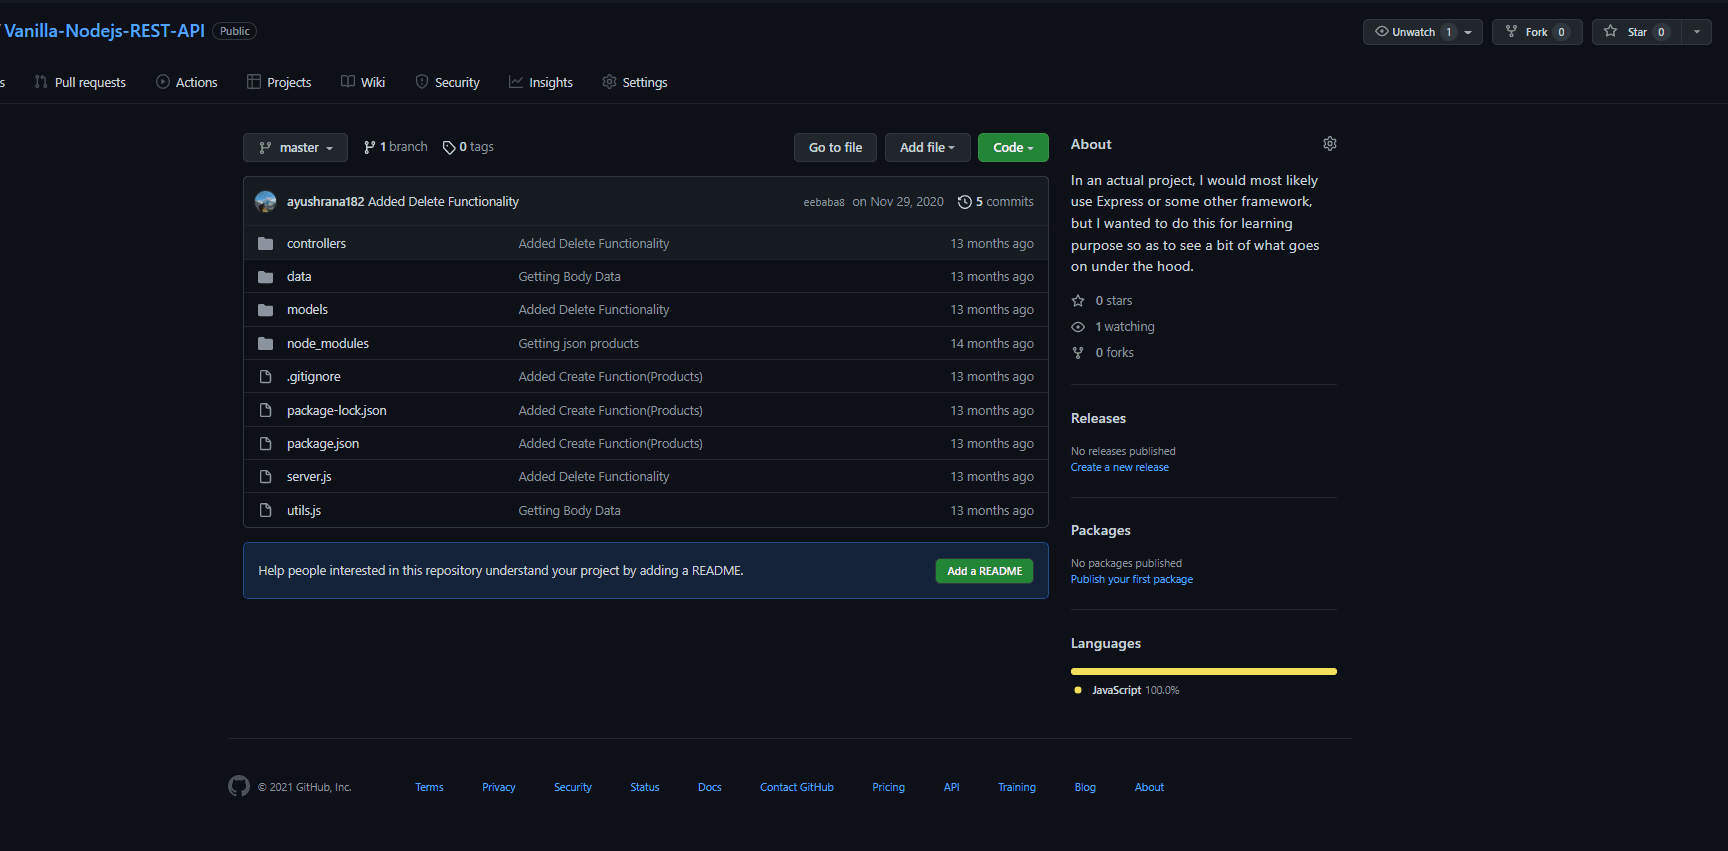Screen dimensions: 1728x851
Task: Click the Go to file button
Action: 835,148
